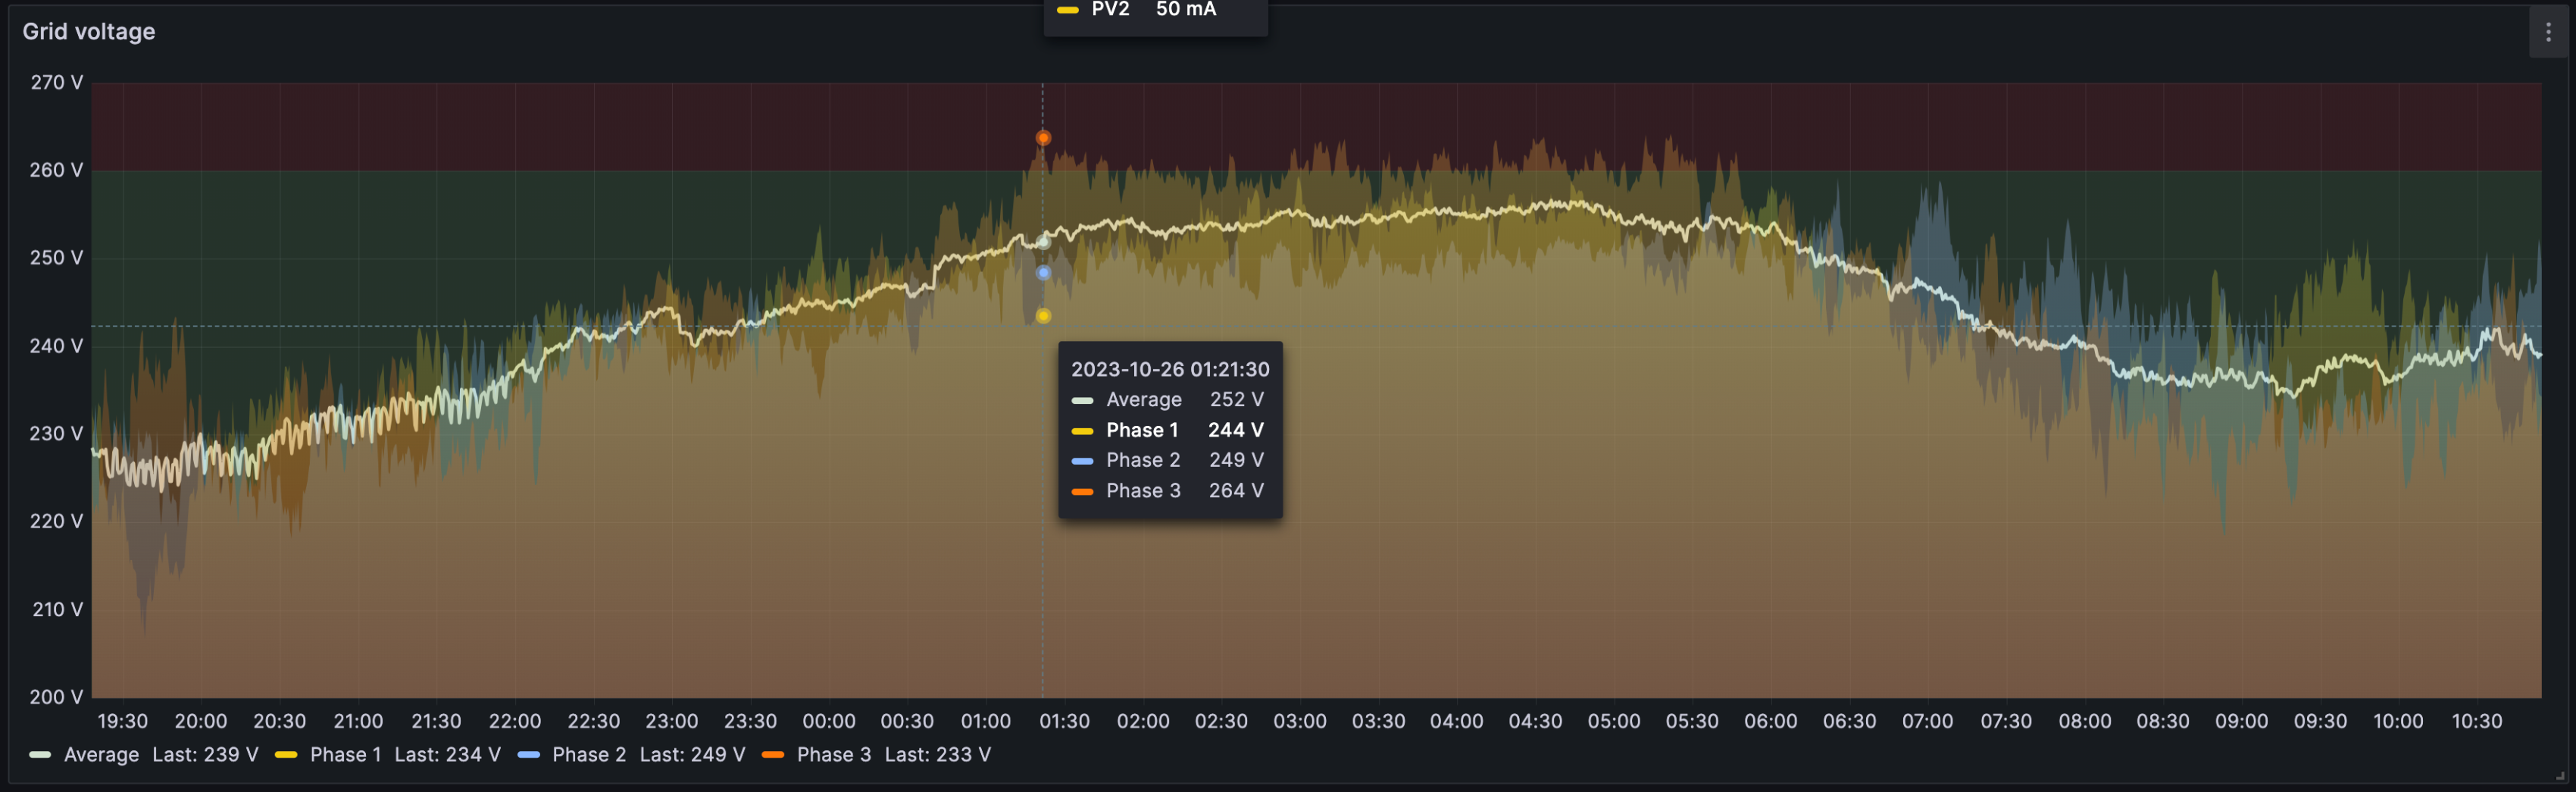Image resolution: width=2576 pixels, height=792 pixels.
Task: Click the 01:30 time axis label
Action: click(1064, 721)
